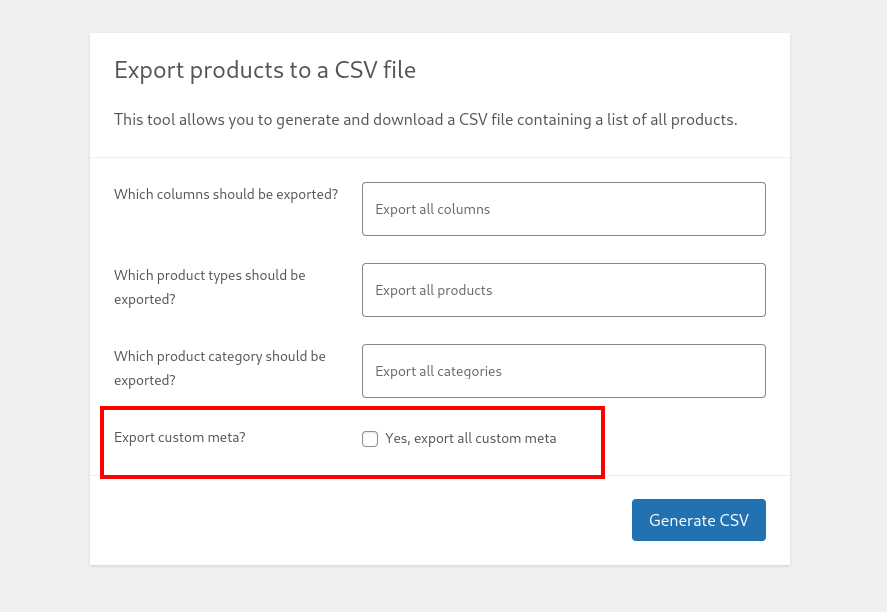The width and height of the screenshot is (887, 612).
Task: Open the 'Export all products' type selector
Action: 563,290
